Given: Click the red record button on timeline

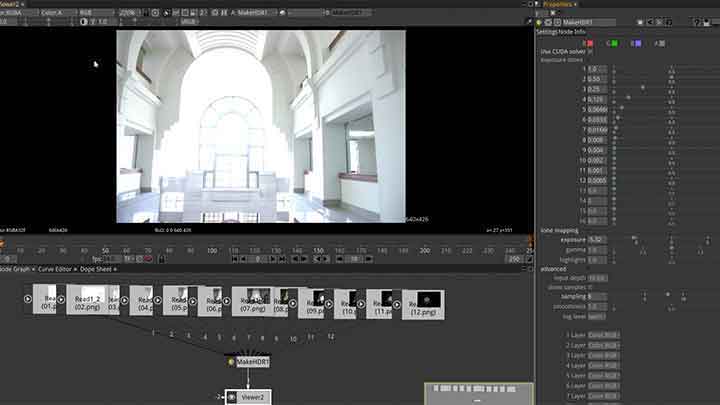Looking at the screenshot, I should pyautogui.click(x=148, y=259).
